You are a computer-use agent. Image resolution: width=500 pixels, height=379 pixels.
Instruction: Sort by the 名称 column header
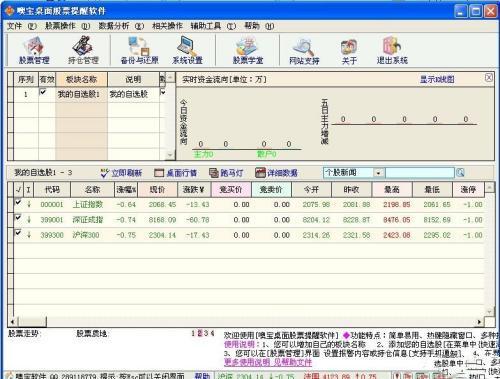[x=92, y=190]
